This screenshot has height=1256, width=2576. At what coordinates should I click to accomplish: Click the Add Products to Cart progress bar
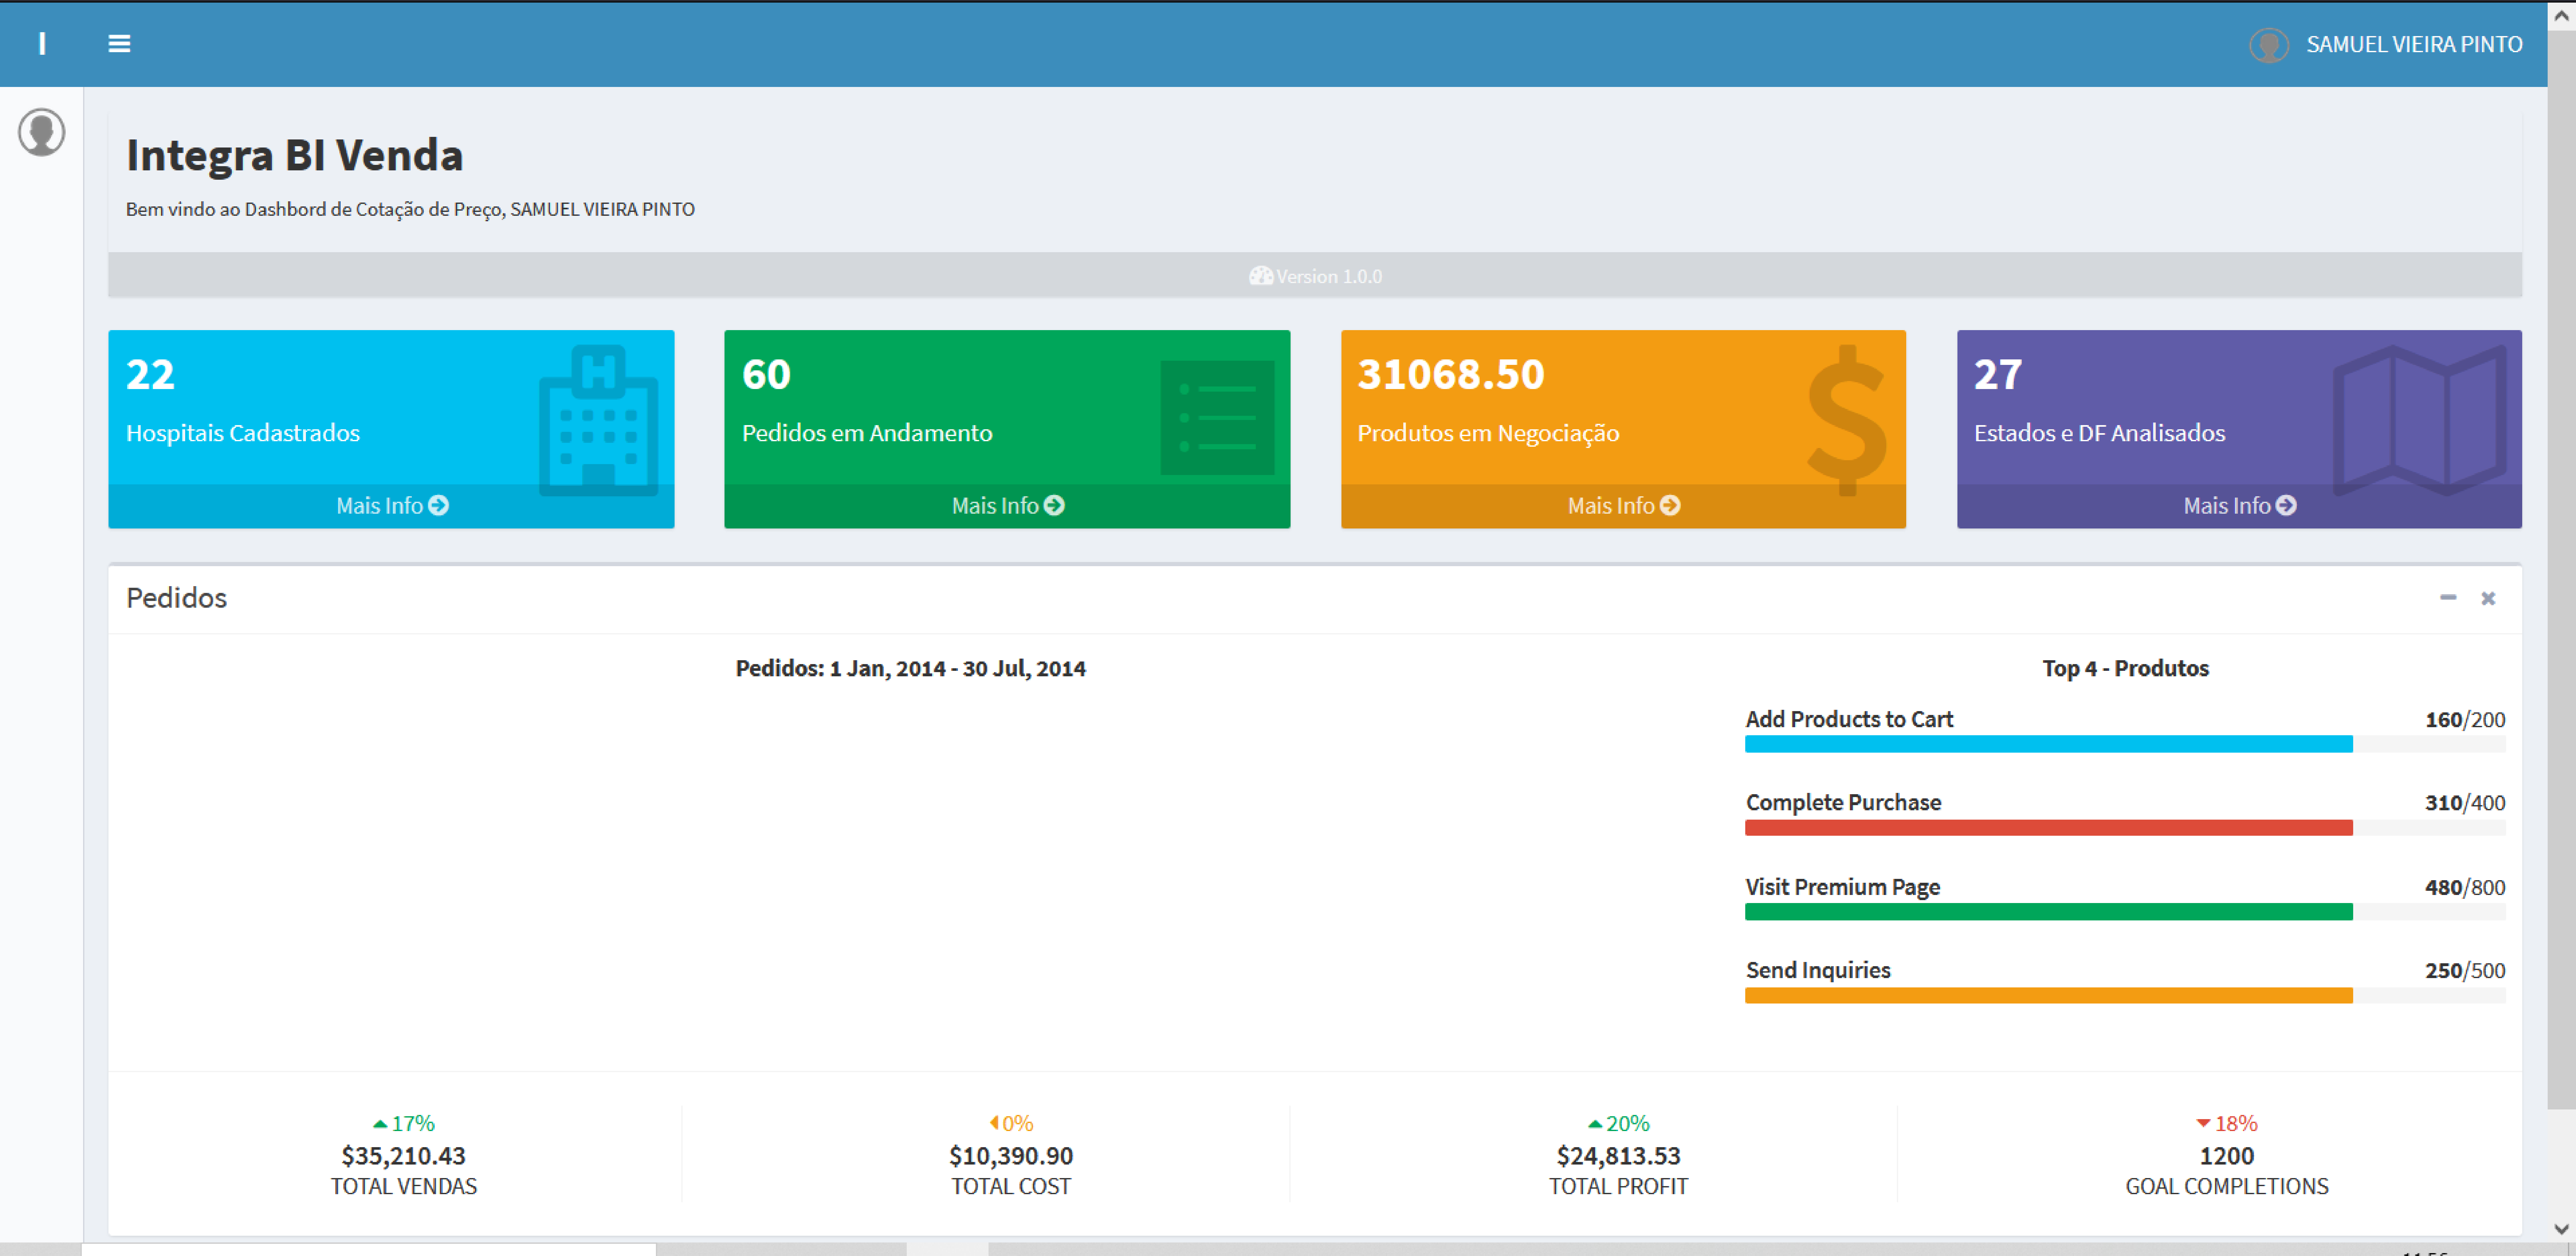pyautogui.click(x=2125, y=744)
